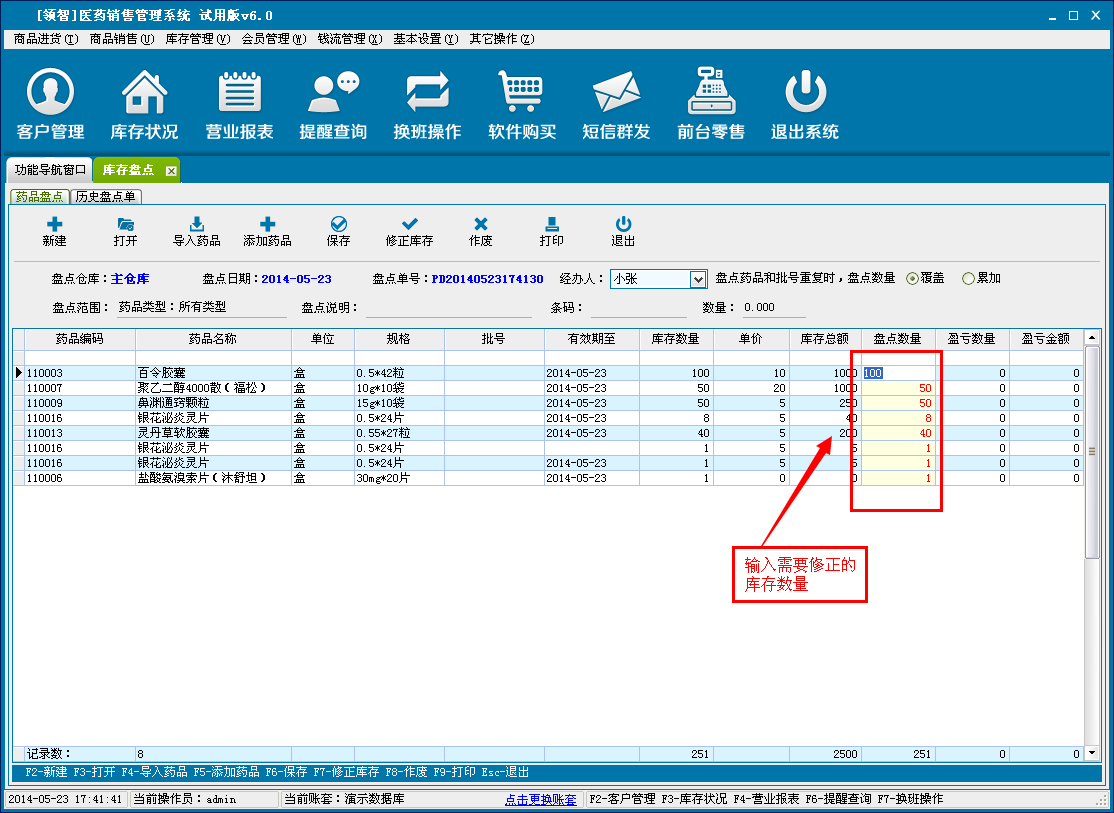Open the 基本设置 menu

[x=425, y=39]
